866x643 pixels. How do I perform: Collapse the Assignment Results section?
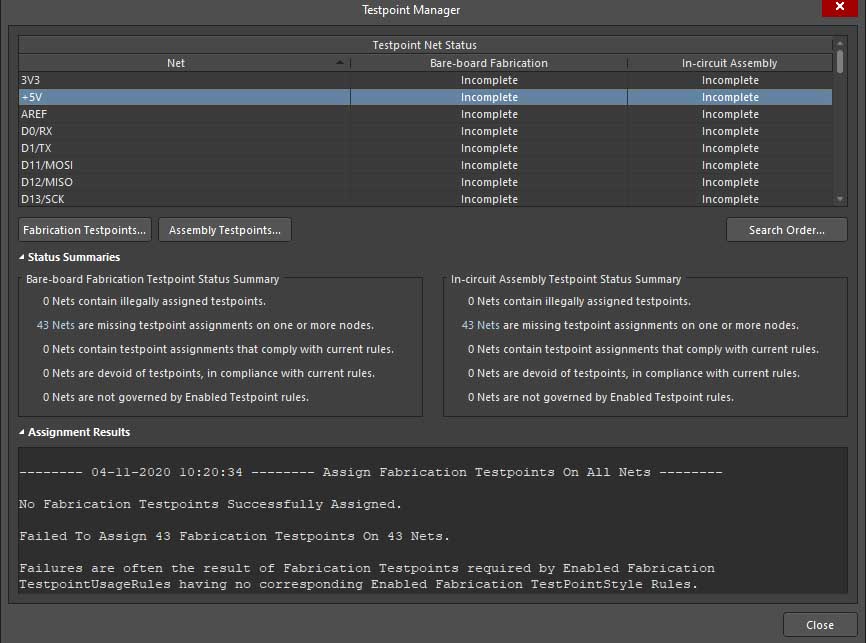(x=23, y=433)
